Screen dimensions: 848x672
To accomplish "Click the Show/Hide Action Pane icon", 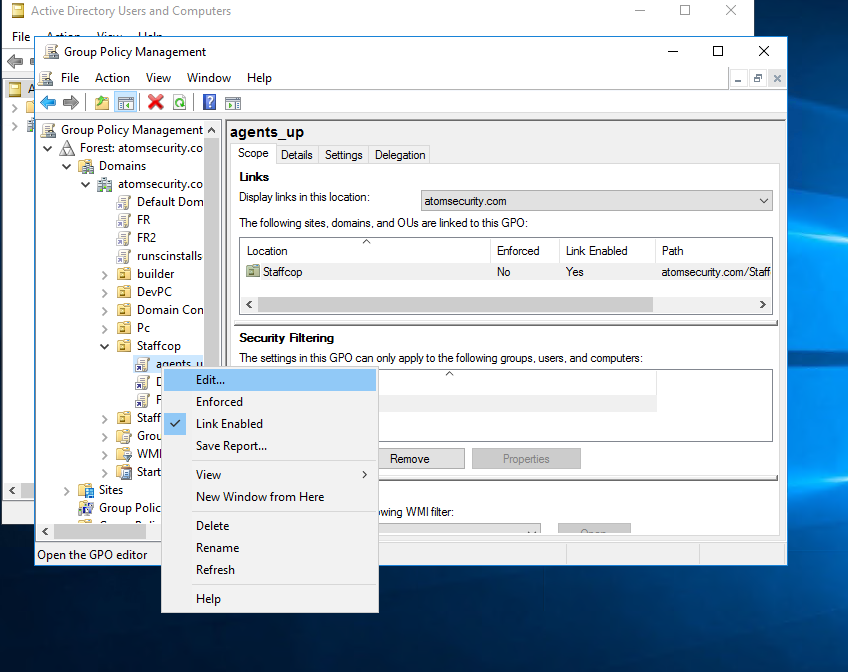I will click(x=233, y=102).
